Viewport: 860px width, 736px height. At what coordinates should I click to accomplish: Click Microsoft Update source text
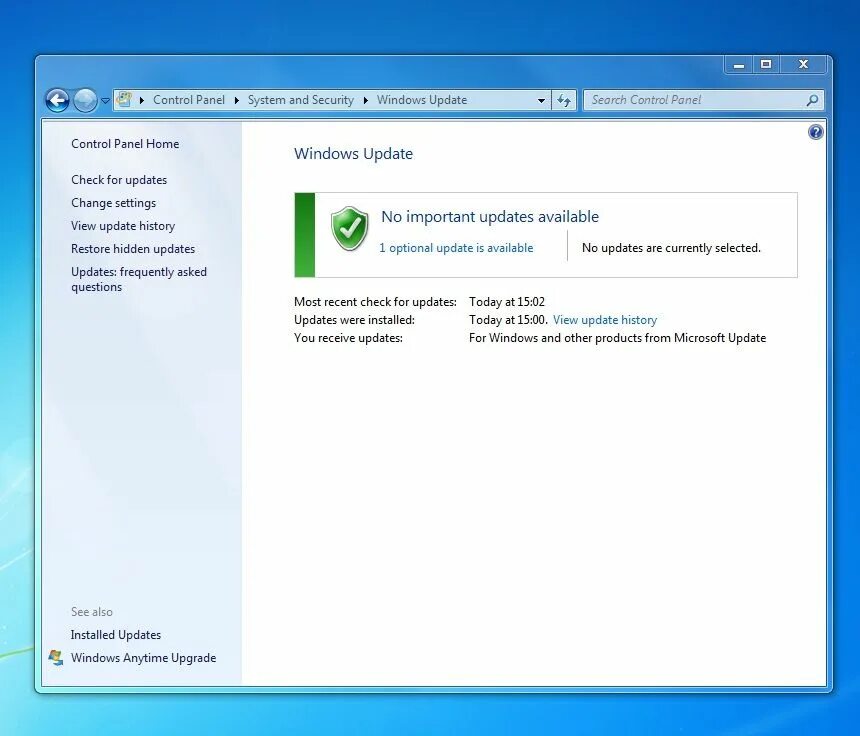pyautogui.click(x=618, y=338)
